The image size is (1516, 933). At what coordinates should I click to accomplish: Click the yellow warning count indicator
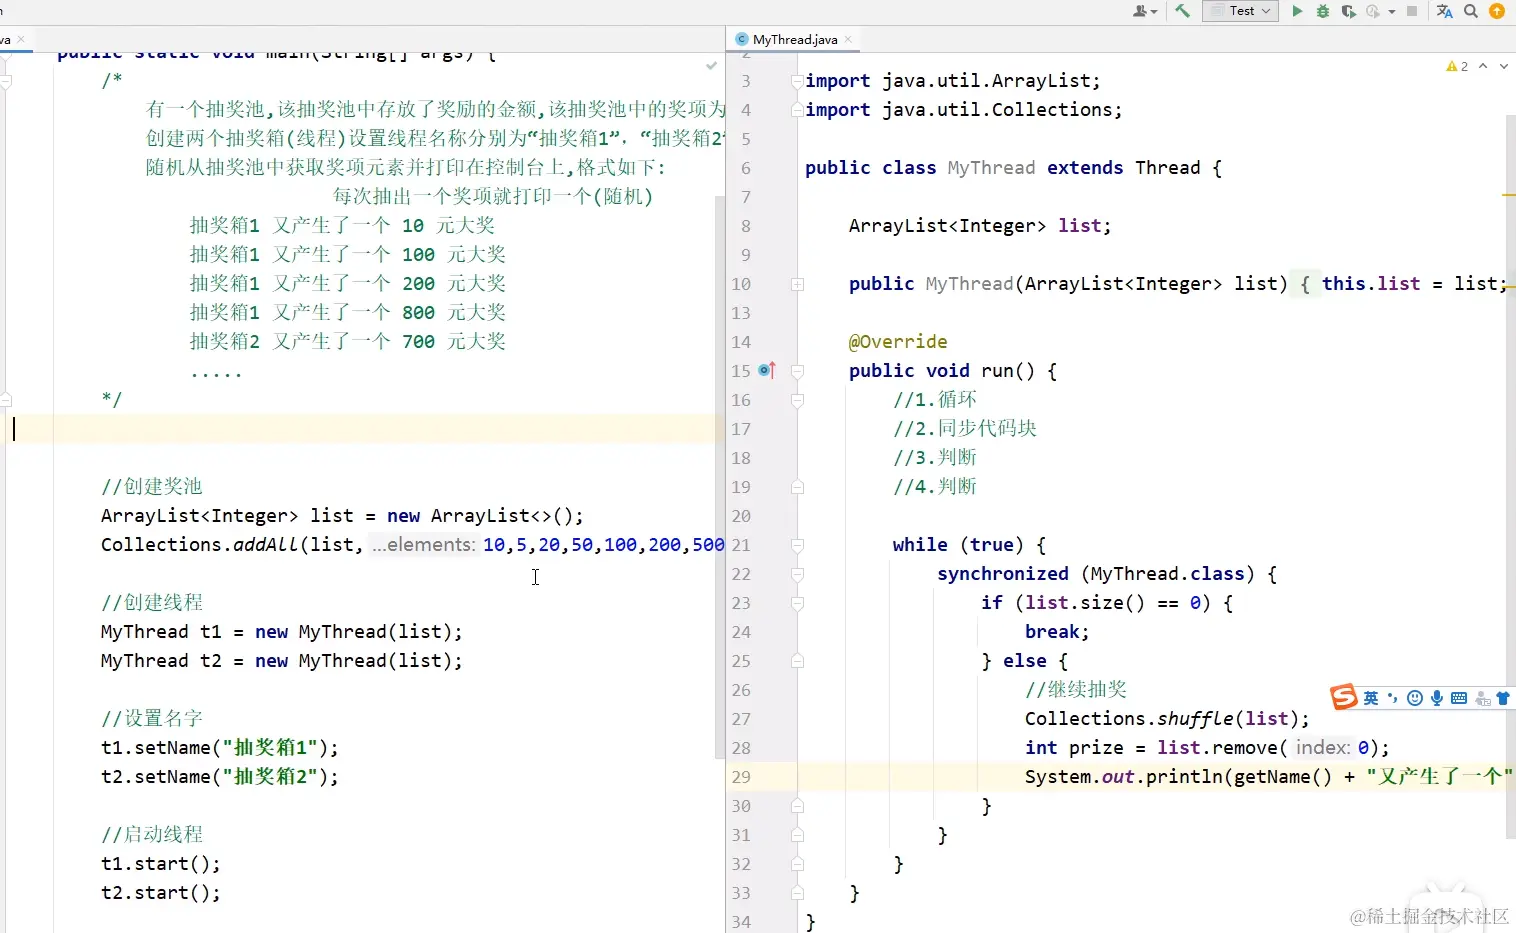click(1457, 66)
